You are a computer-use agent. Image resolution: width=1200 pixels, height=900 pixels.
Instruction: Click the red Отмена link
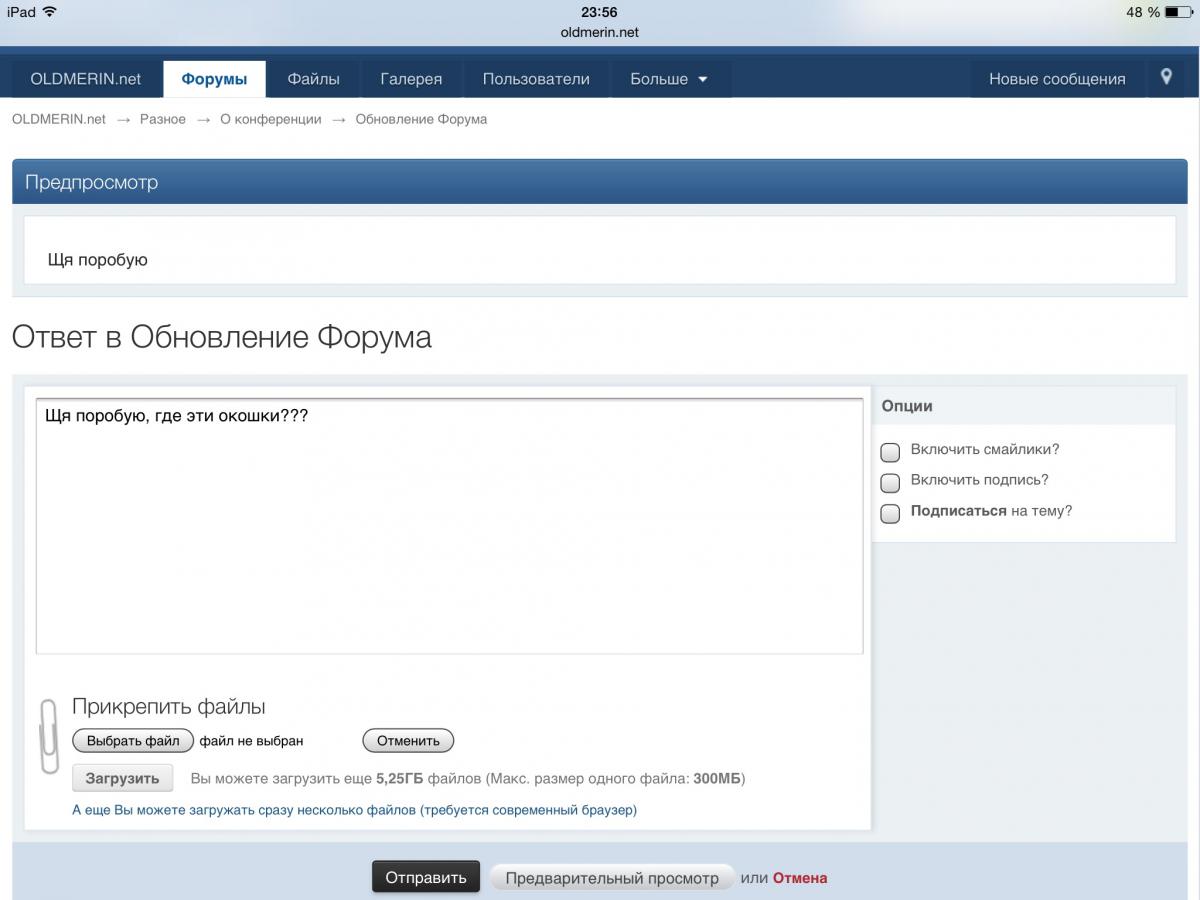click(x=800, y=878)
